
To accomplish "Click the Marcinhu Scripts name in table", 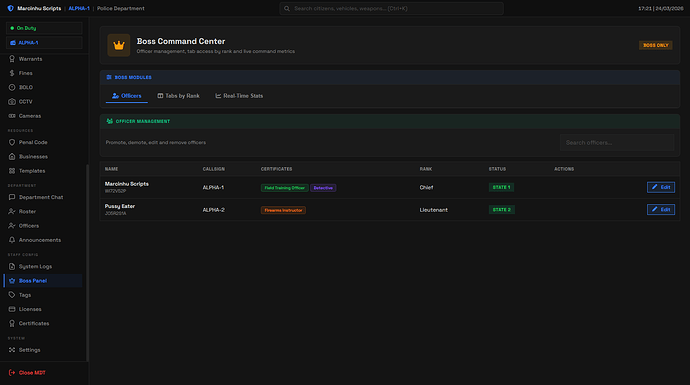I will 127,184.
